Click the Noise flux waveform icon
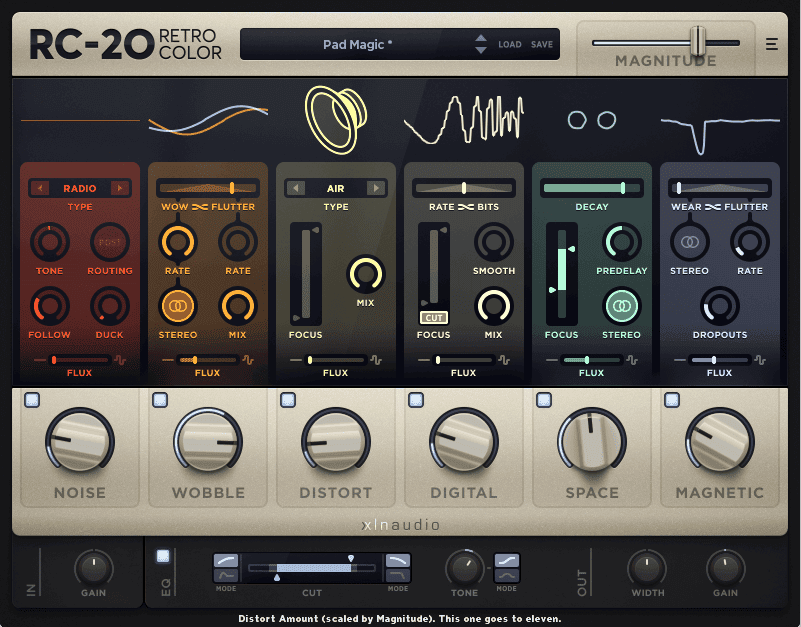Viewport: 801px width, 627px height. pyautogui.click(x=121, y=360)
